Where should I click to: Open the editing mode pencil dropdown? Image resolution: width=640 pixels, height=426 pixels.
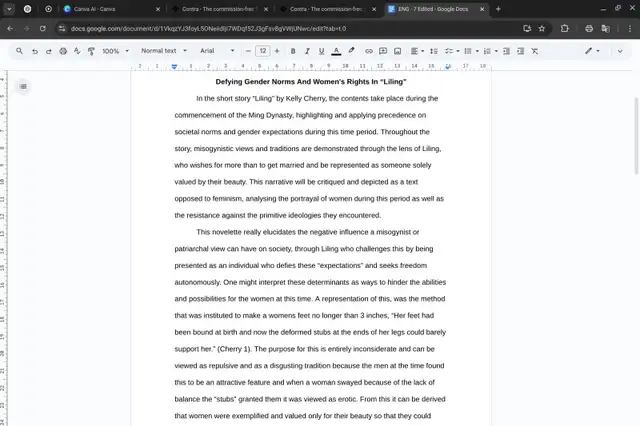pyautogui.click(x=592, y=51)
